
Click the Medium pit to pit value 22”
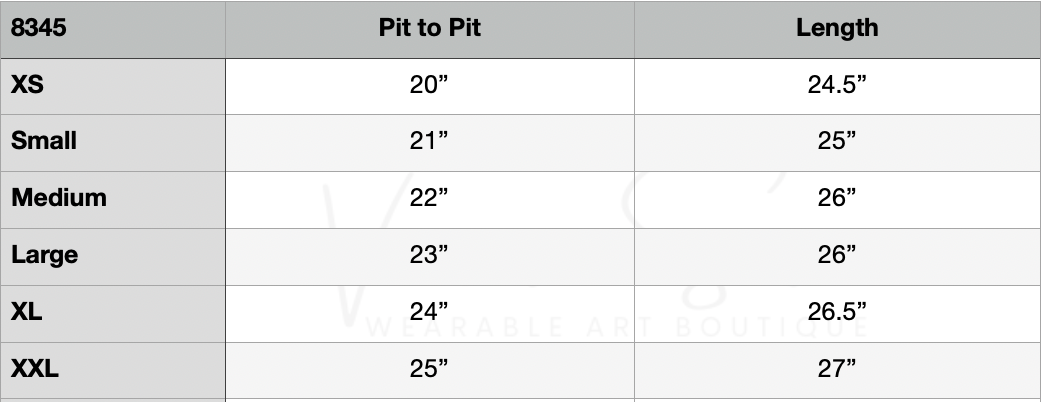(x=429, y=198)
